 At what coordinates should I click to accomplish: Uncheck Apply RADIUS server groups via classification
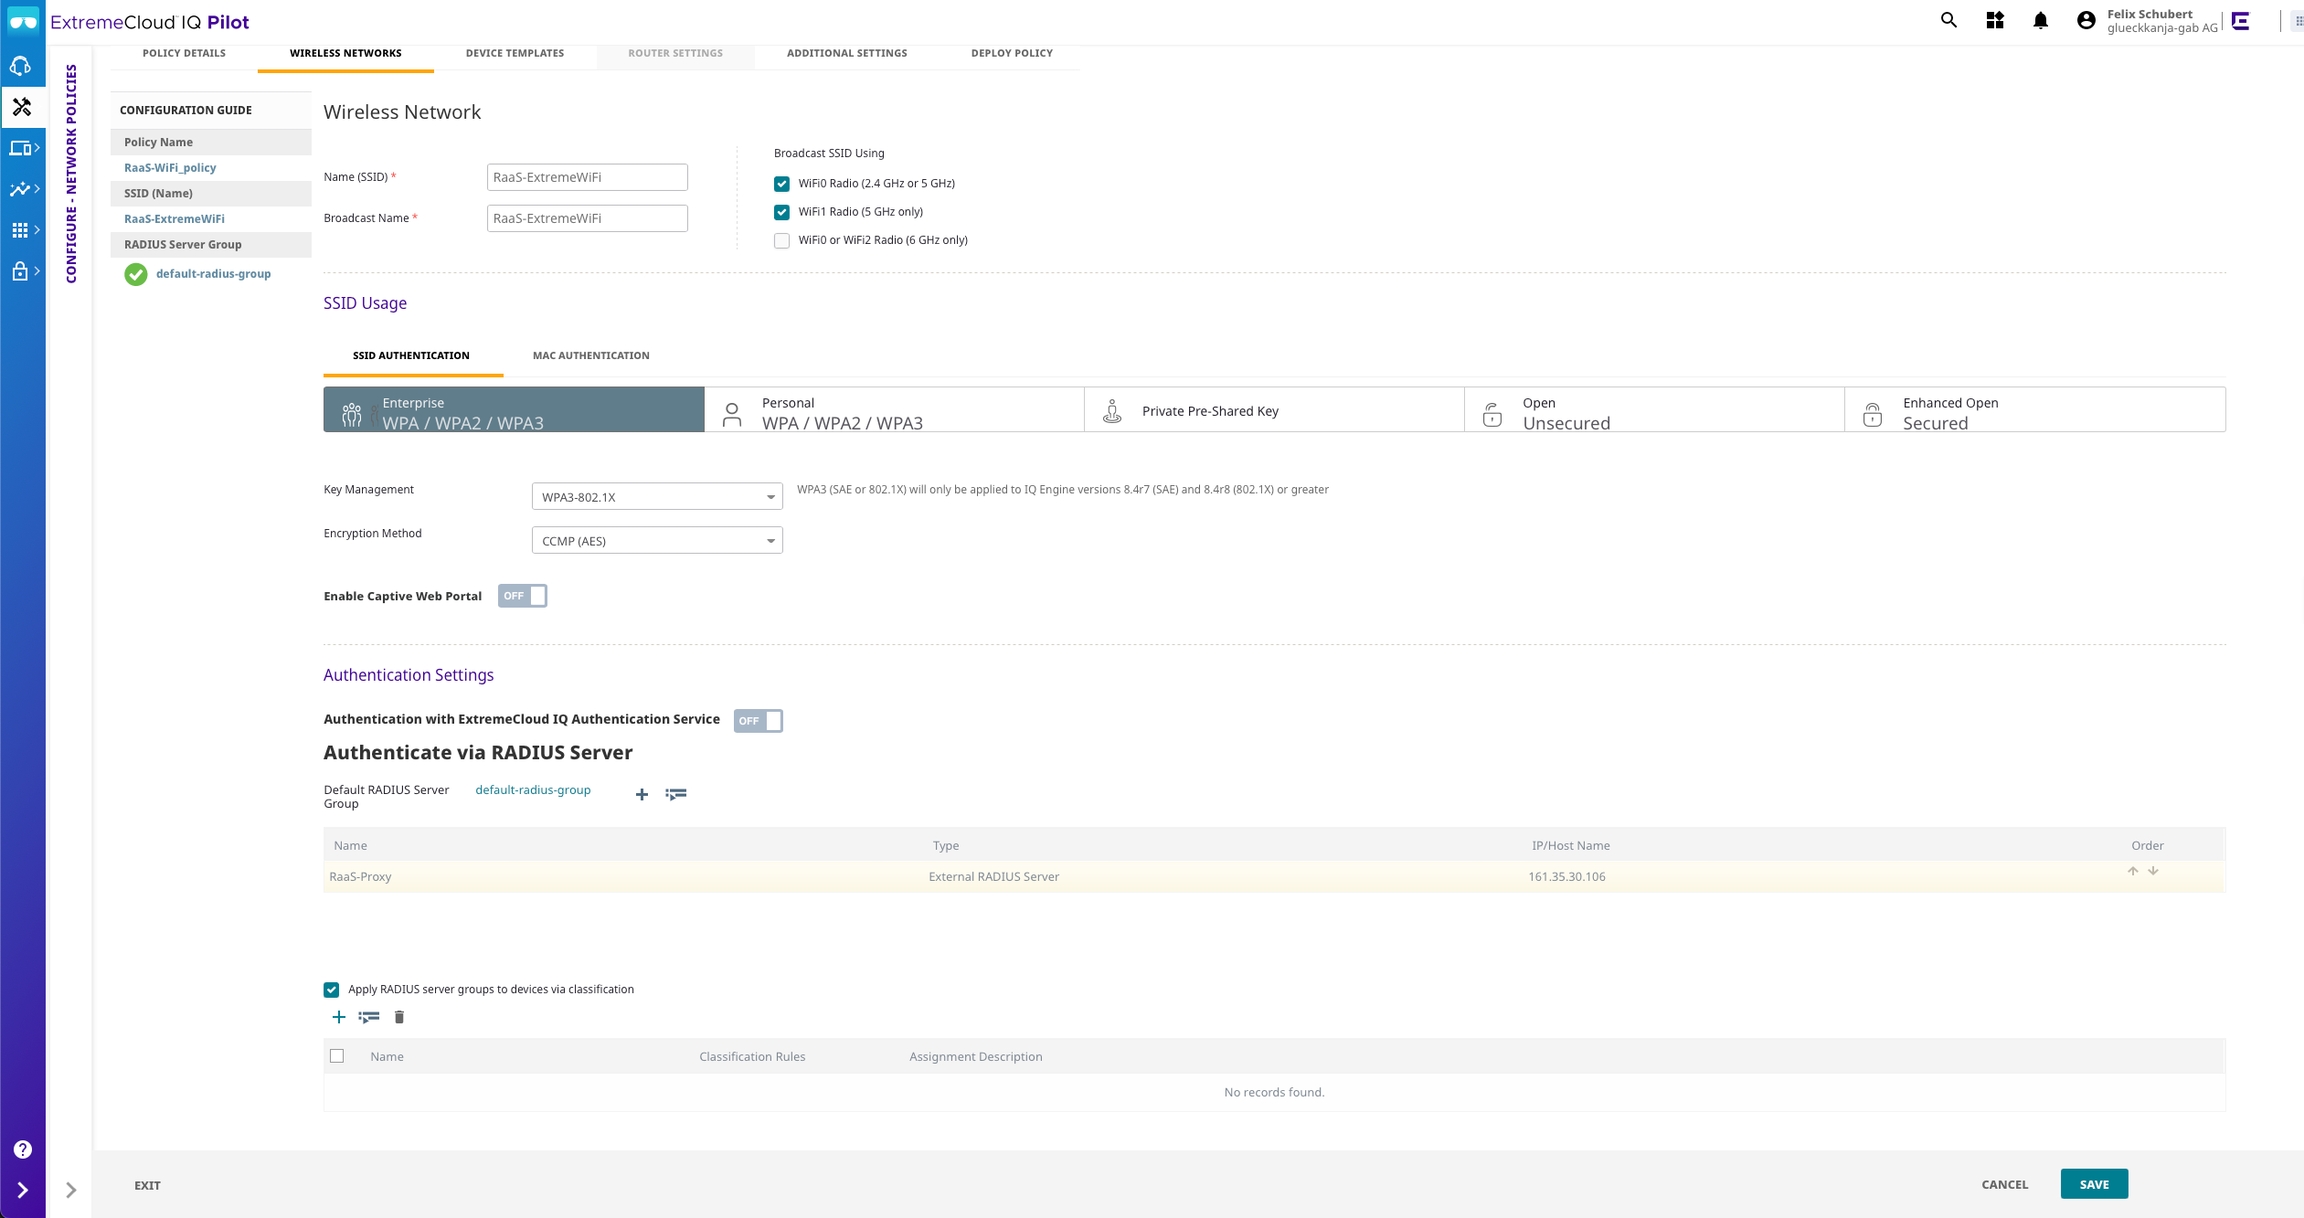(x=331, y=990)
